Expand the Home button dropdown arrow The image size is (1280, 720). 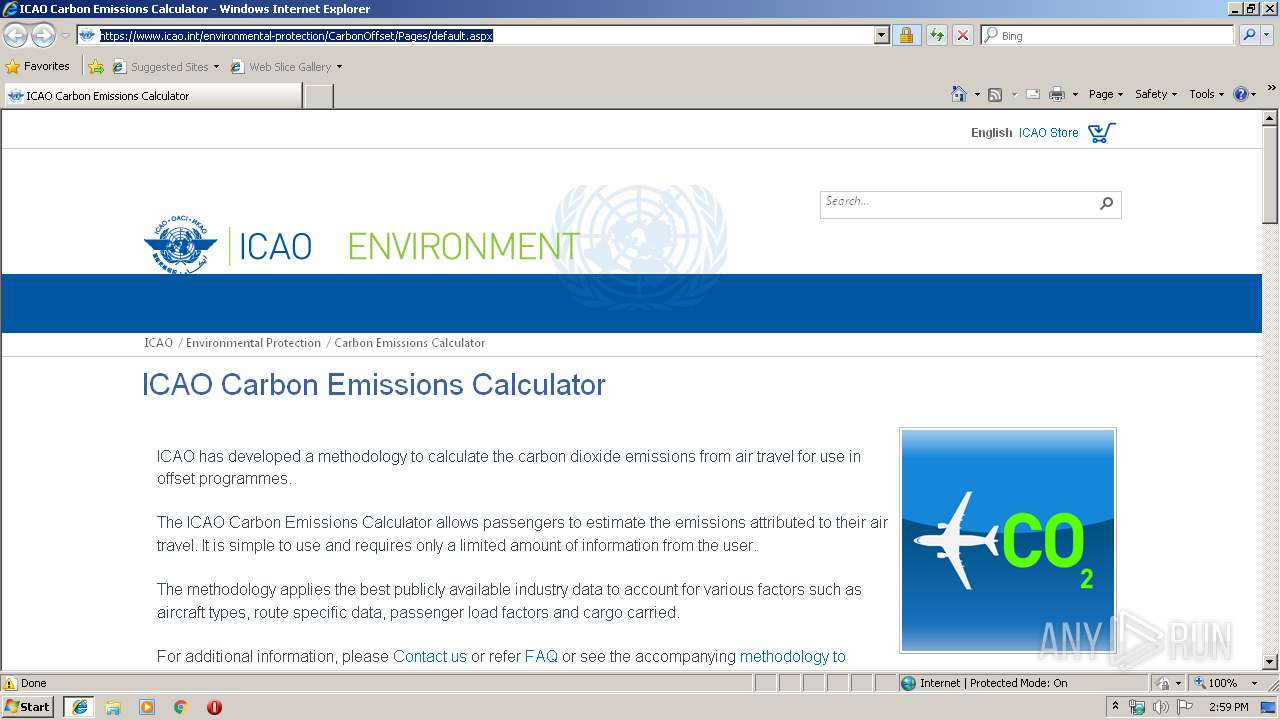tap(976, 94)
